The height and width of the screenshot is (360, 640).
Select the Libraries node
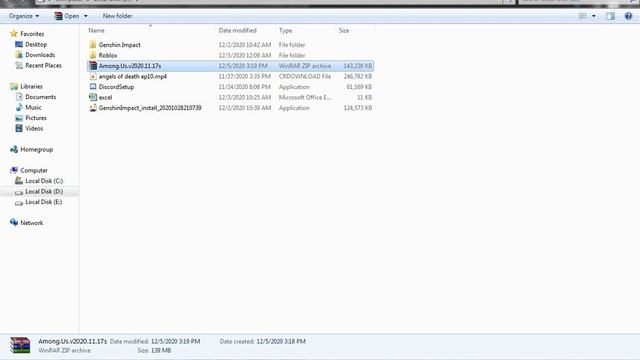(31, 86)
